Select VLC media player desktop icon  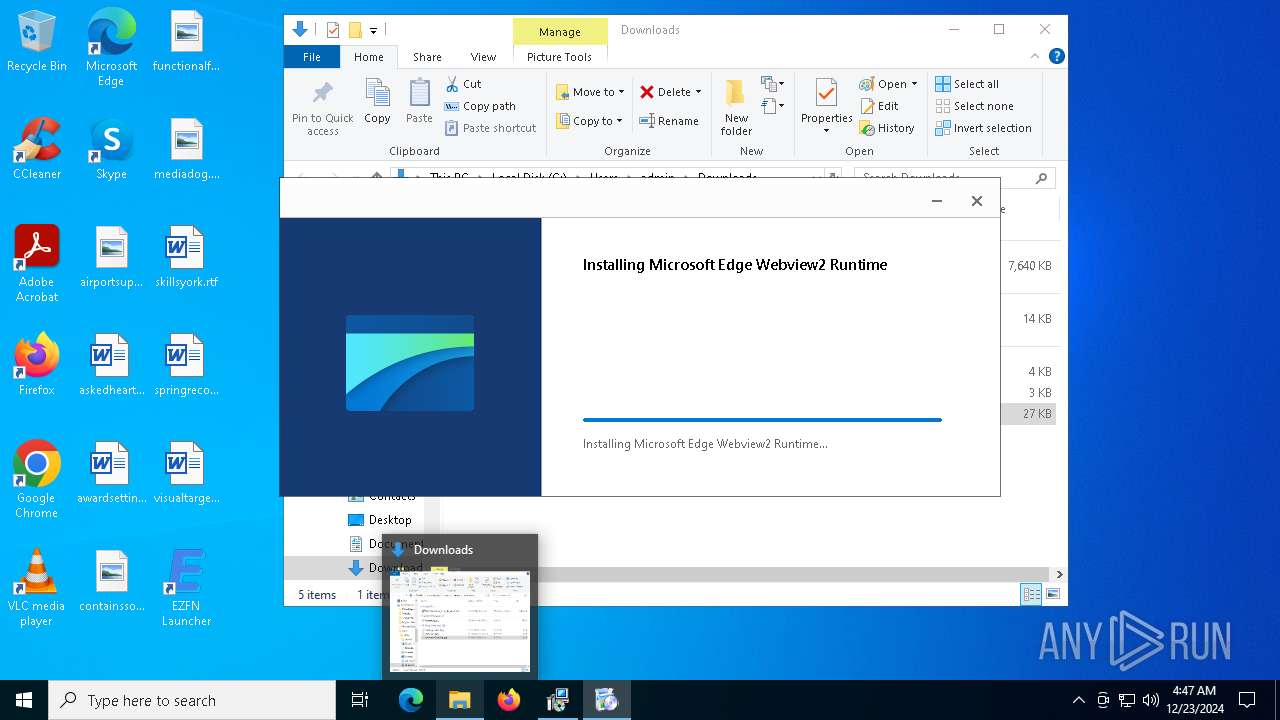37,588
